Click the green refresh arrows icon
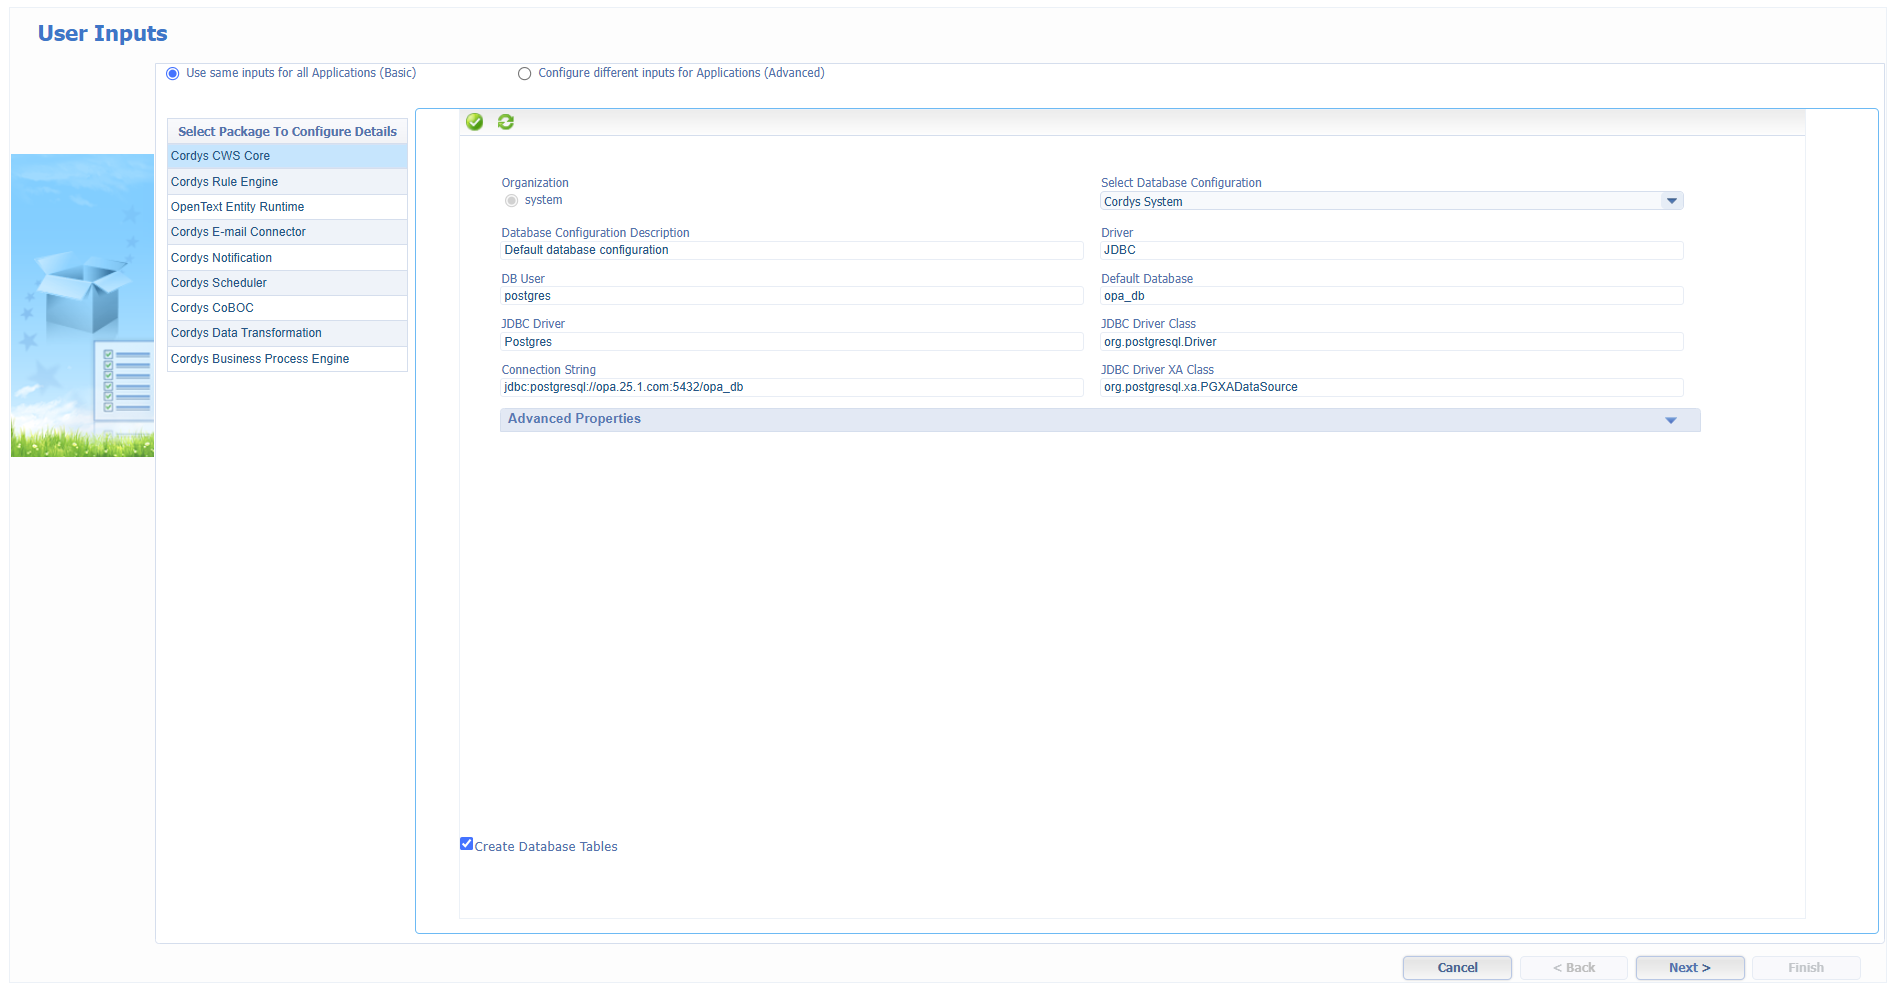1891x1000 pixels. pos(506,122)
